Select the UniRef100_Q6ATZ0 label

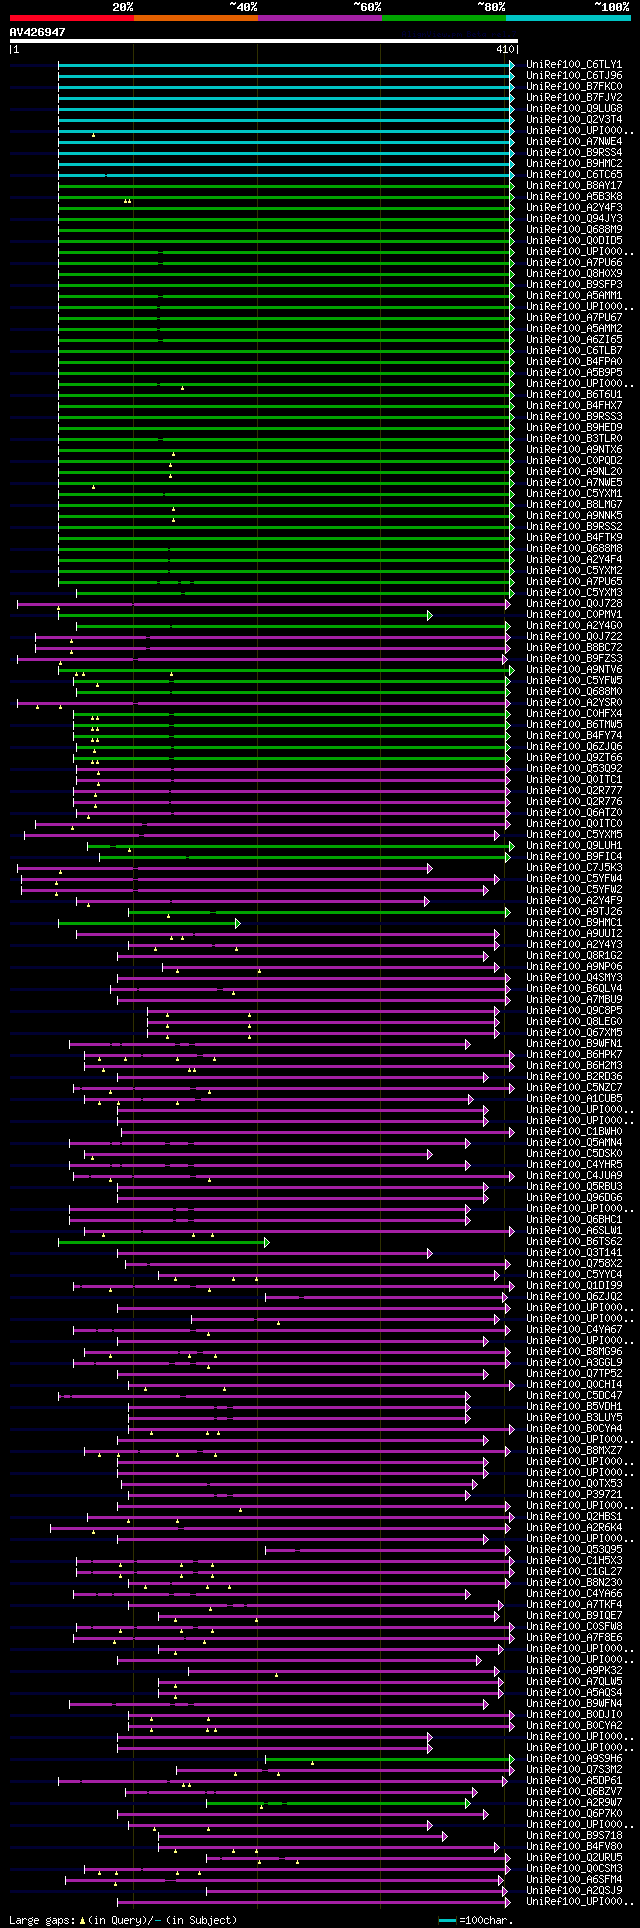pos(574,812)
